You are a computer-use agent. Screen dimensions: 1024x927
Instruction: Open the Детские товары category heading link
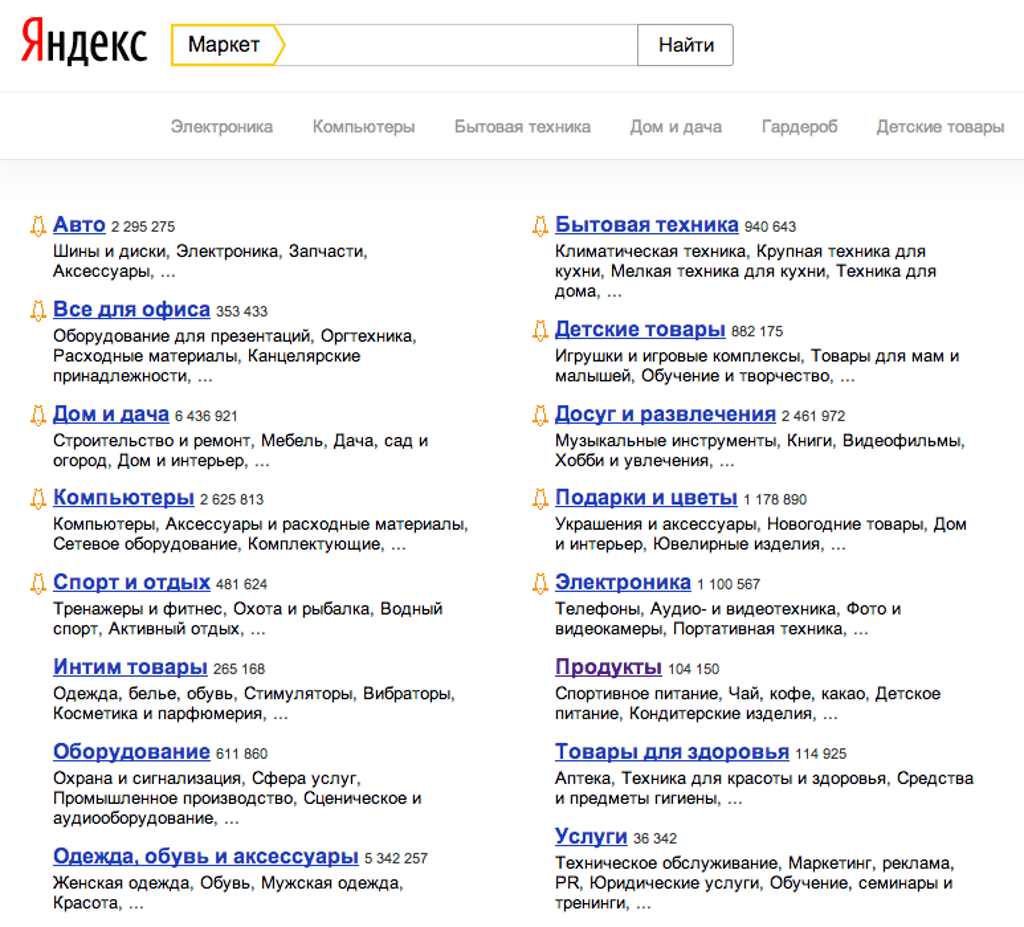click(x=640, y=329)
